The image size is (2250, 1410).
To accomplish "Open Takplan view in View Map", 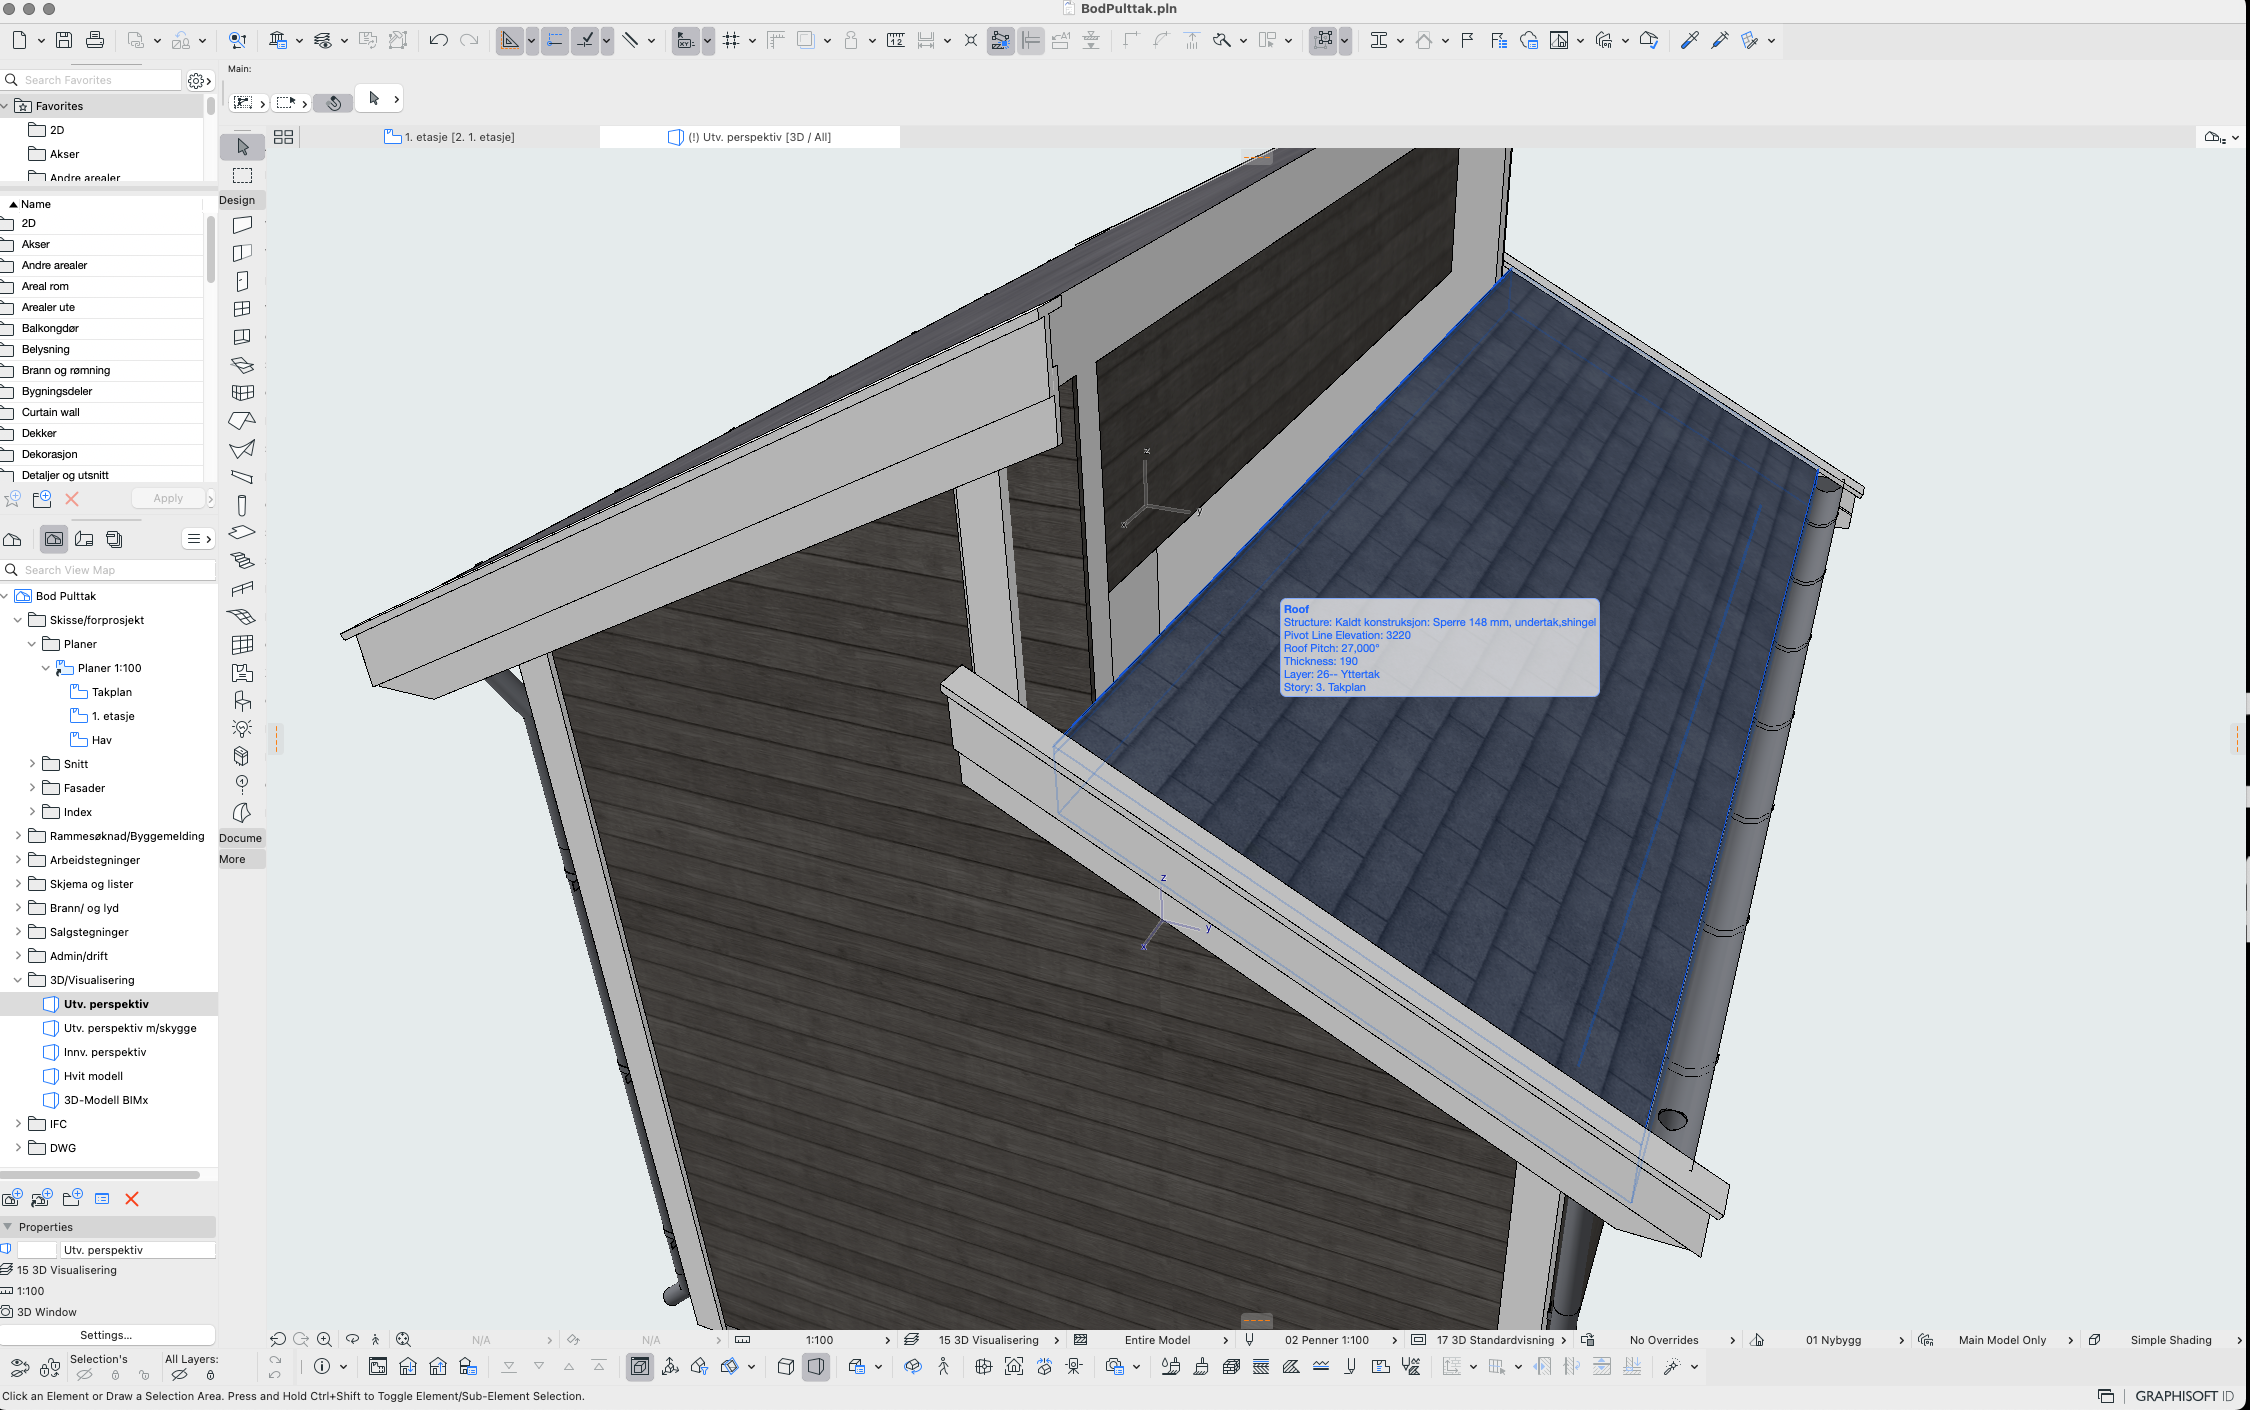I will coord(111,692).
